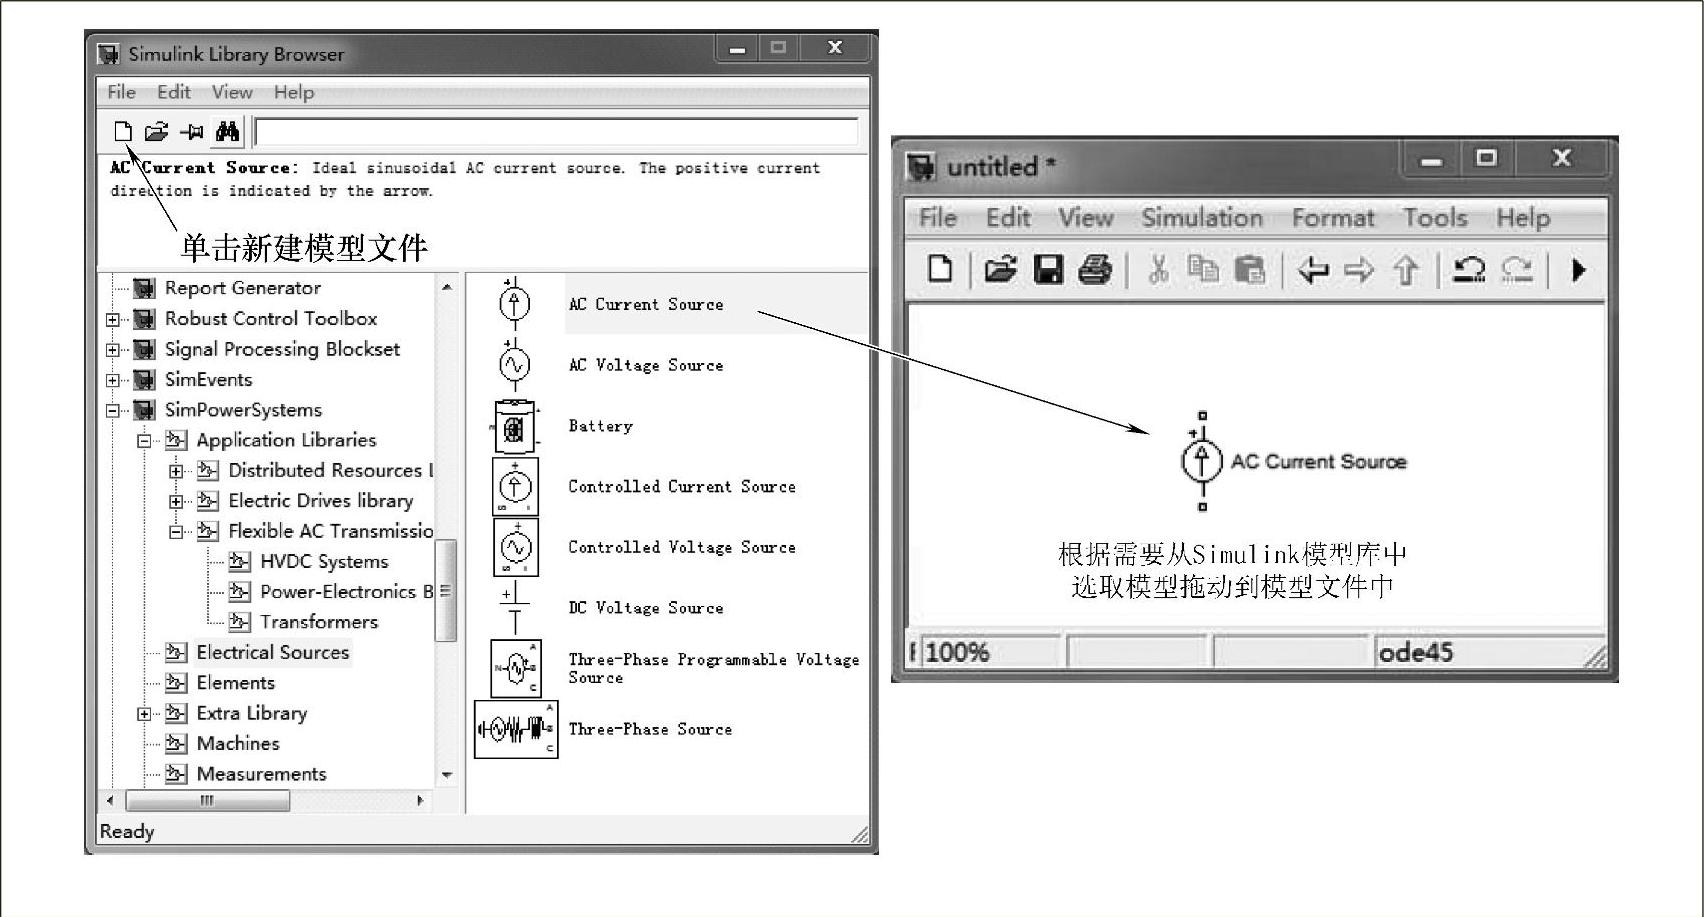Select the DC Voltage Source block icon

tap(514, 608)
